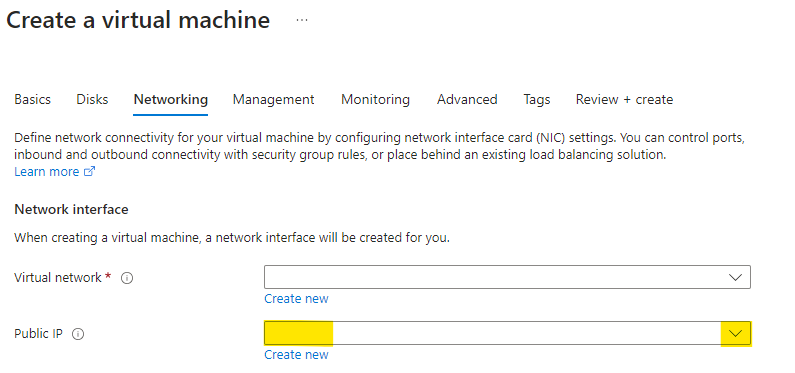Switch to the Basics tab

32,99
